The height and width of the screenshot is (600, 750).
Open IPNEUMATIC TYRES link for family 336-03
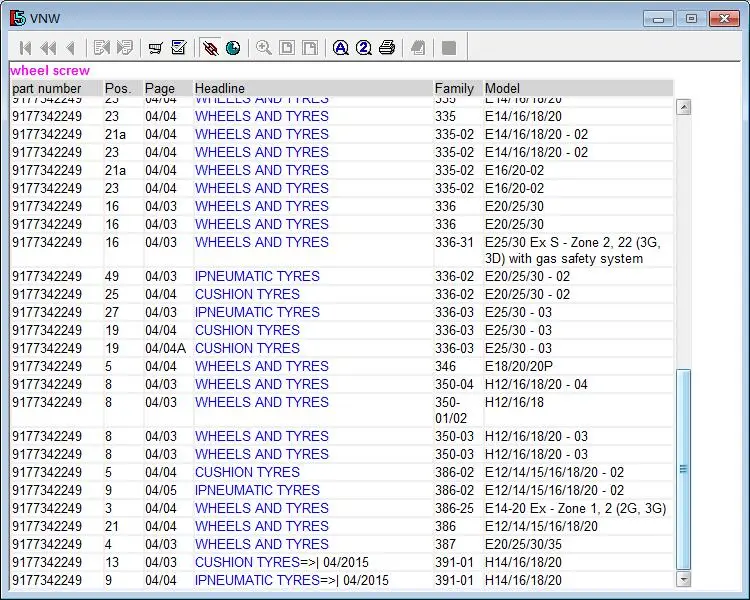pyautogui.click(x=257, y=312)
